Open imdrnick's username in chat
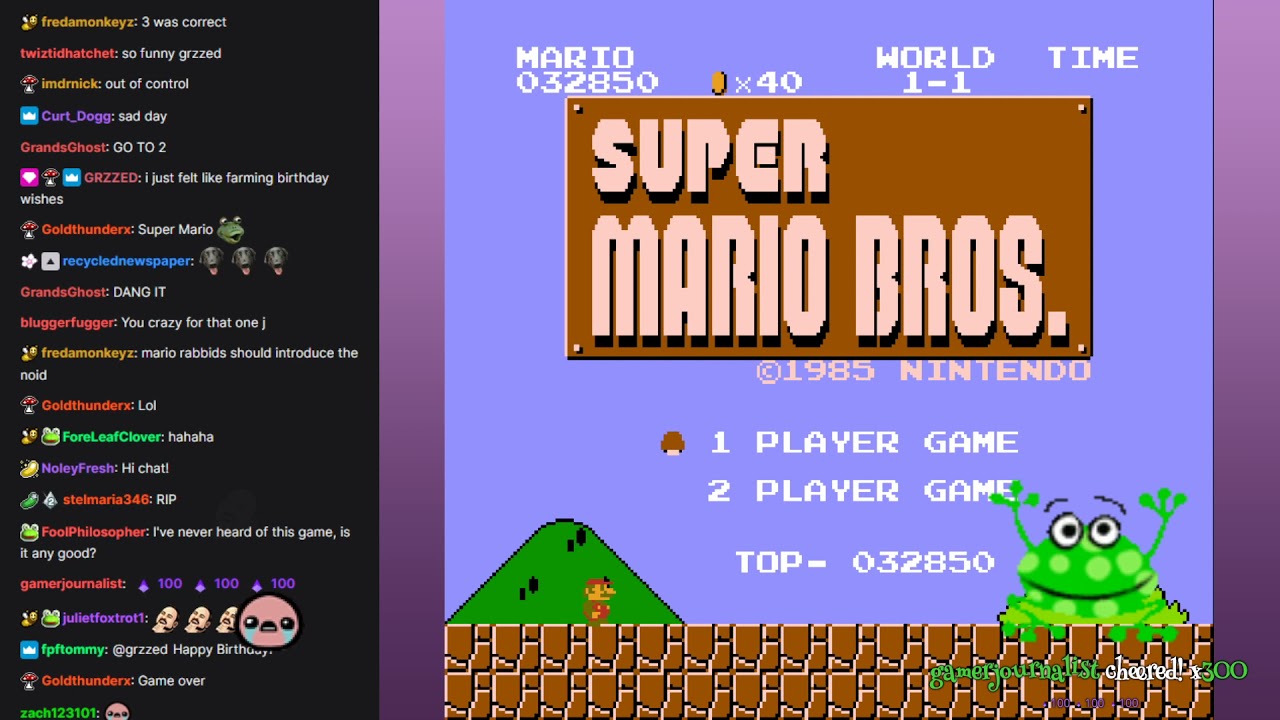The height and width of the screenshot is (720, 1280). (69, 84)
